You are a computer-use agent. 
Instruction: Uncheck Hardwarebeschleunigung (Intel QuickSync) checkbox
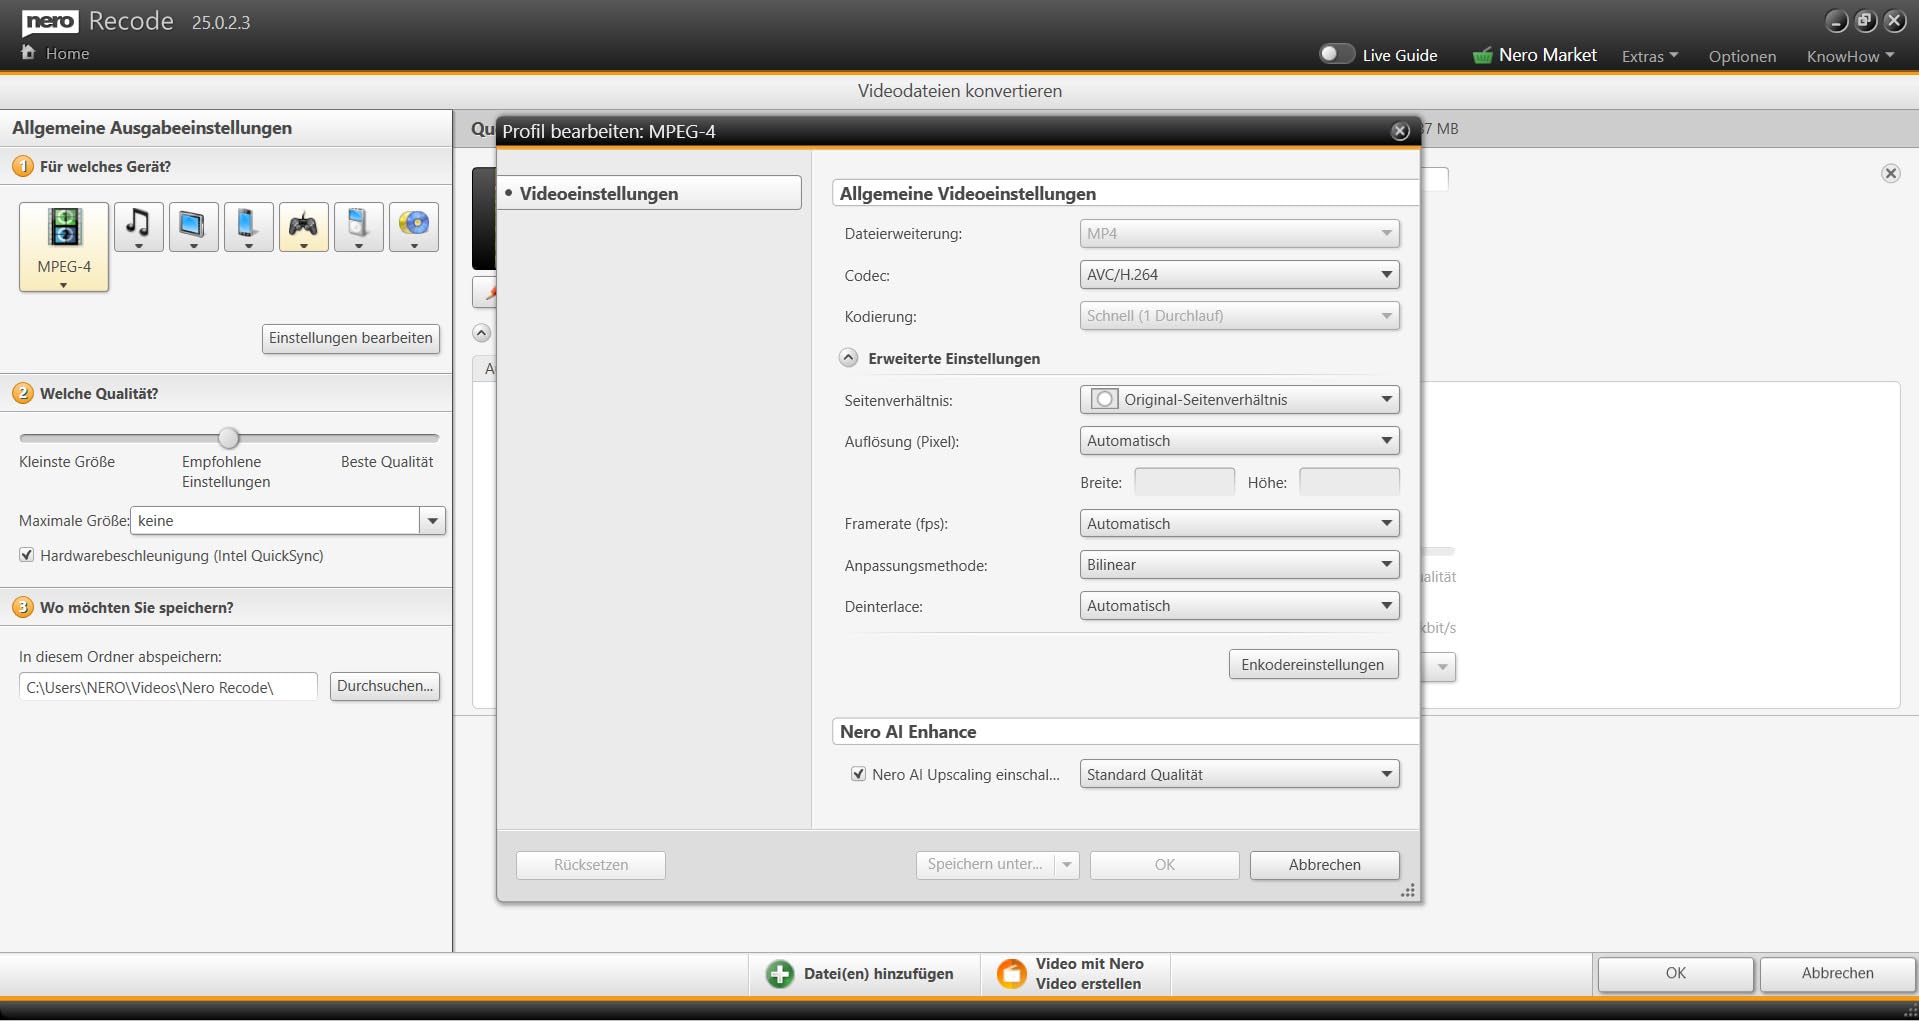click(27, 555)
